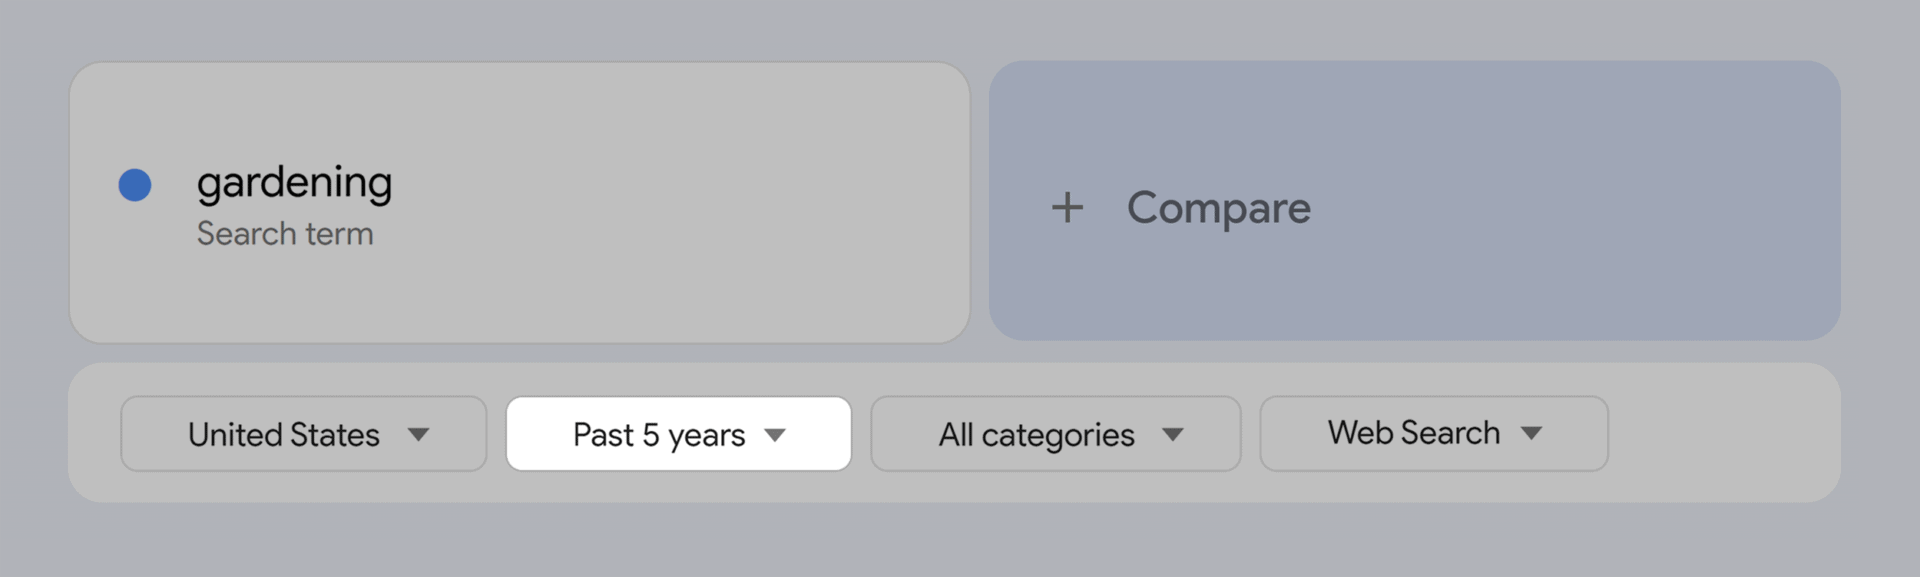This screenshot has height=577, width=1920.
Task: Open the Web Search type dropdown
Action: coord(1433,433)
